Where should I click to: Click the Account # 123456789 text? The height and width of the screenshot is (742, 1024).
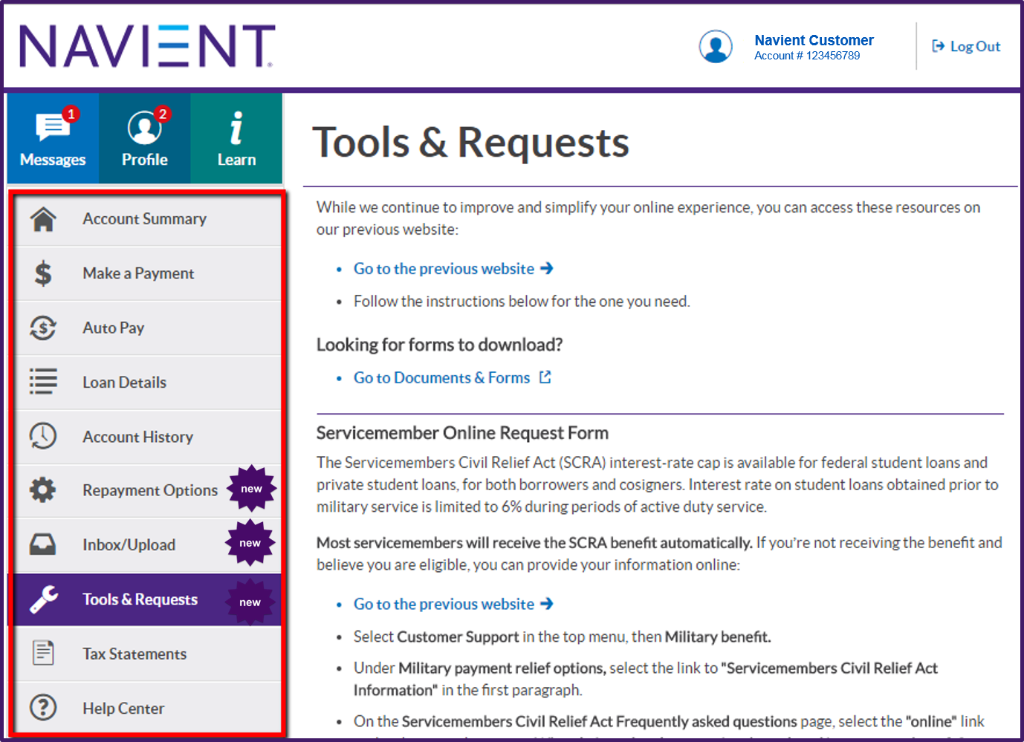(x=807, y=56)
